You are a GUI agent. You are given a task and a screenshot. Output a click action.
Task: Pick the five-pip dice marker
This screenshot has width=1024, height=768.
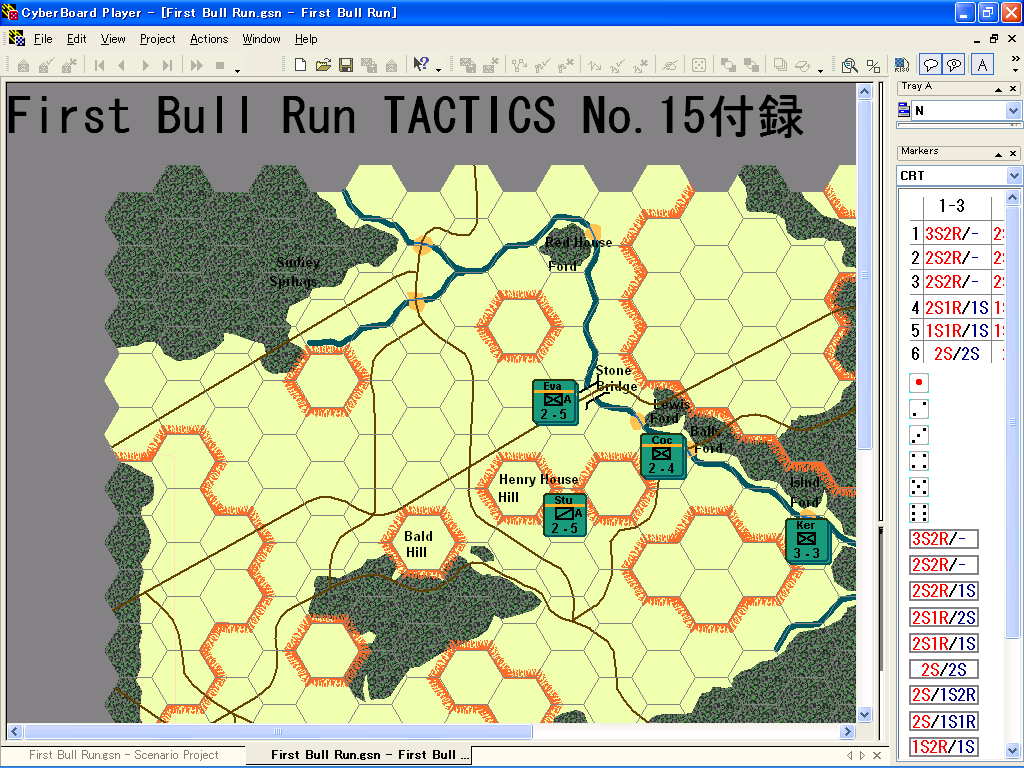tap(919, 487)
